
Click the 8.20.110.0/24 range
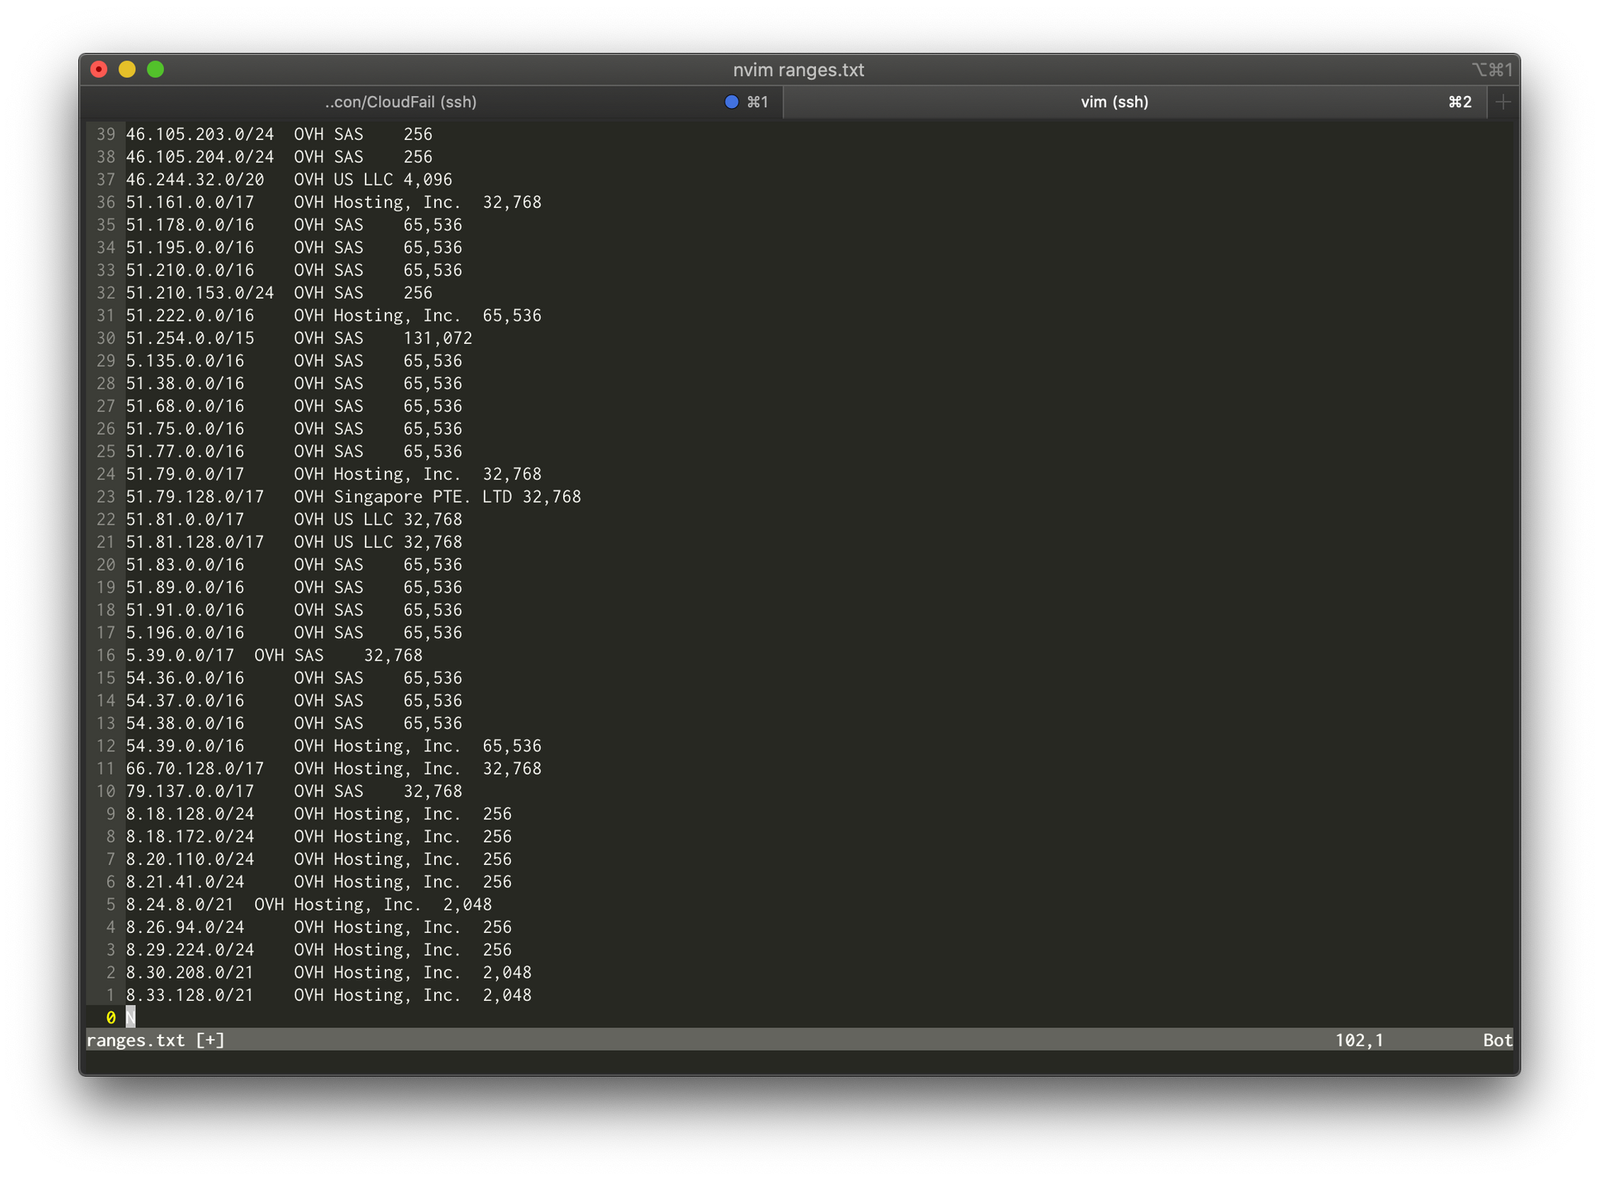[x=190, y=859]
